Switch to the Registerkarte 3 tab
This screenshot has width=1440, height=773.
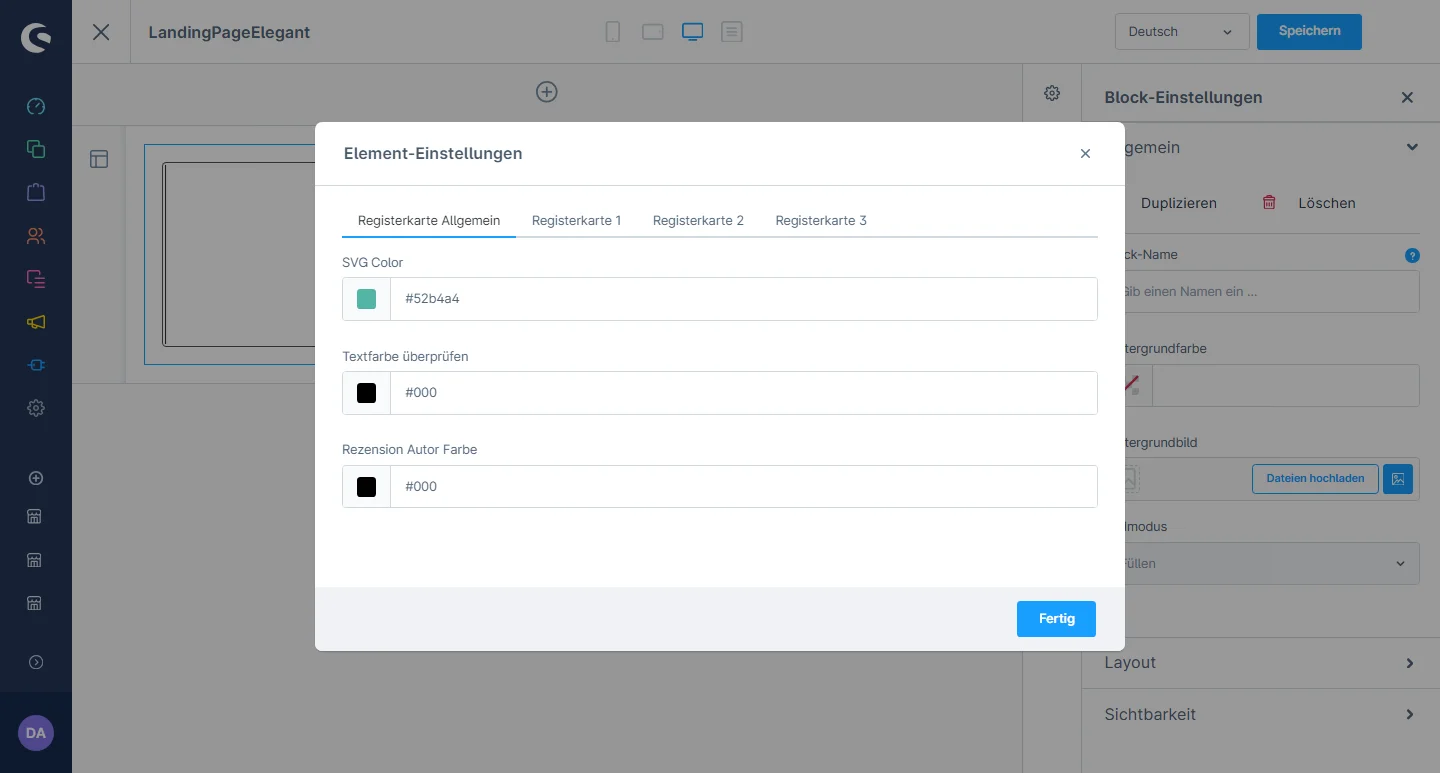tap(820, 220)
